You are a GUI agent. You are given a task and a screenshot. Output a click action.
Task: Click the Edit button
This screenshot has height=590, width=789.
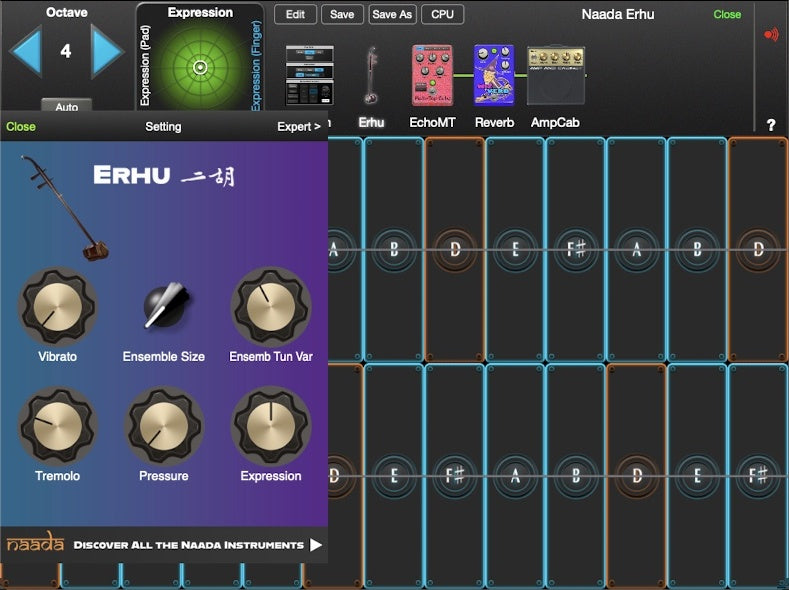coord(295,15)
